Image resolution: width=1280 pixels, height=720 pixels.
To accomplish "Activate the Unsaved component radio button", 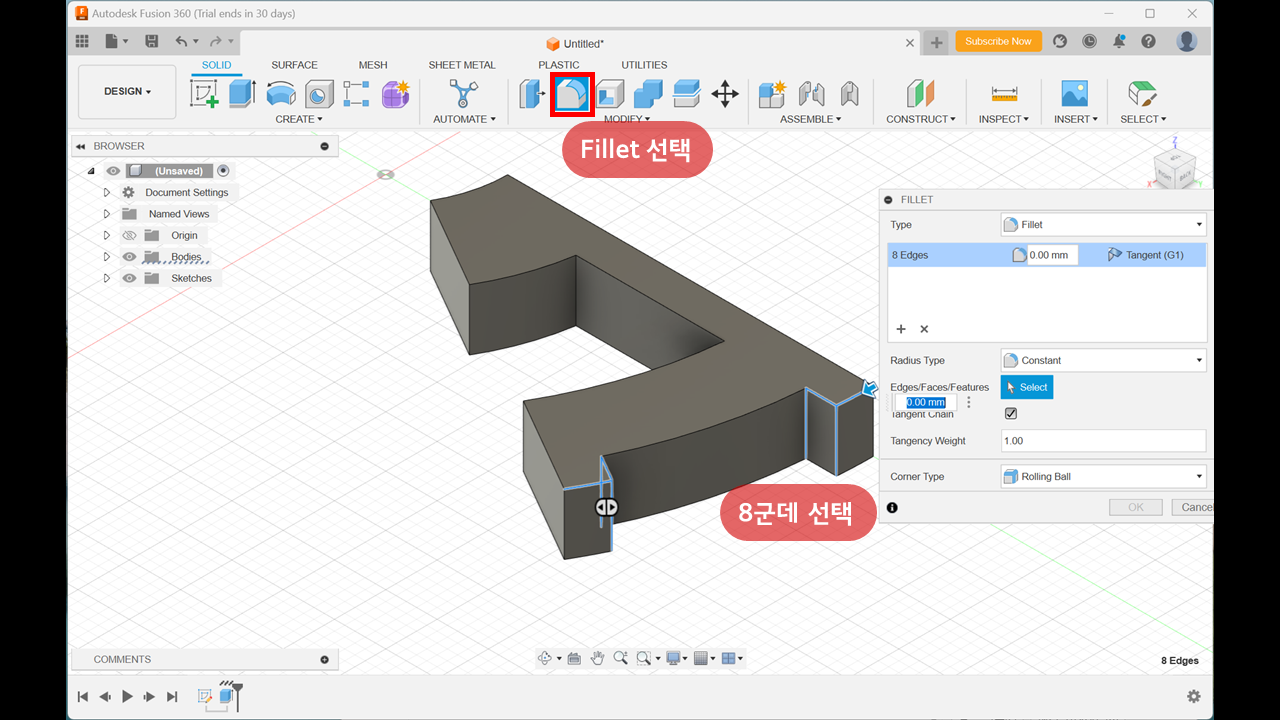I will click(223, 171).
